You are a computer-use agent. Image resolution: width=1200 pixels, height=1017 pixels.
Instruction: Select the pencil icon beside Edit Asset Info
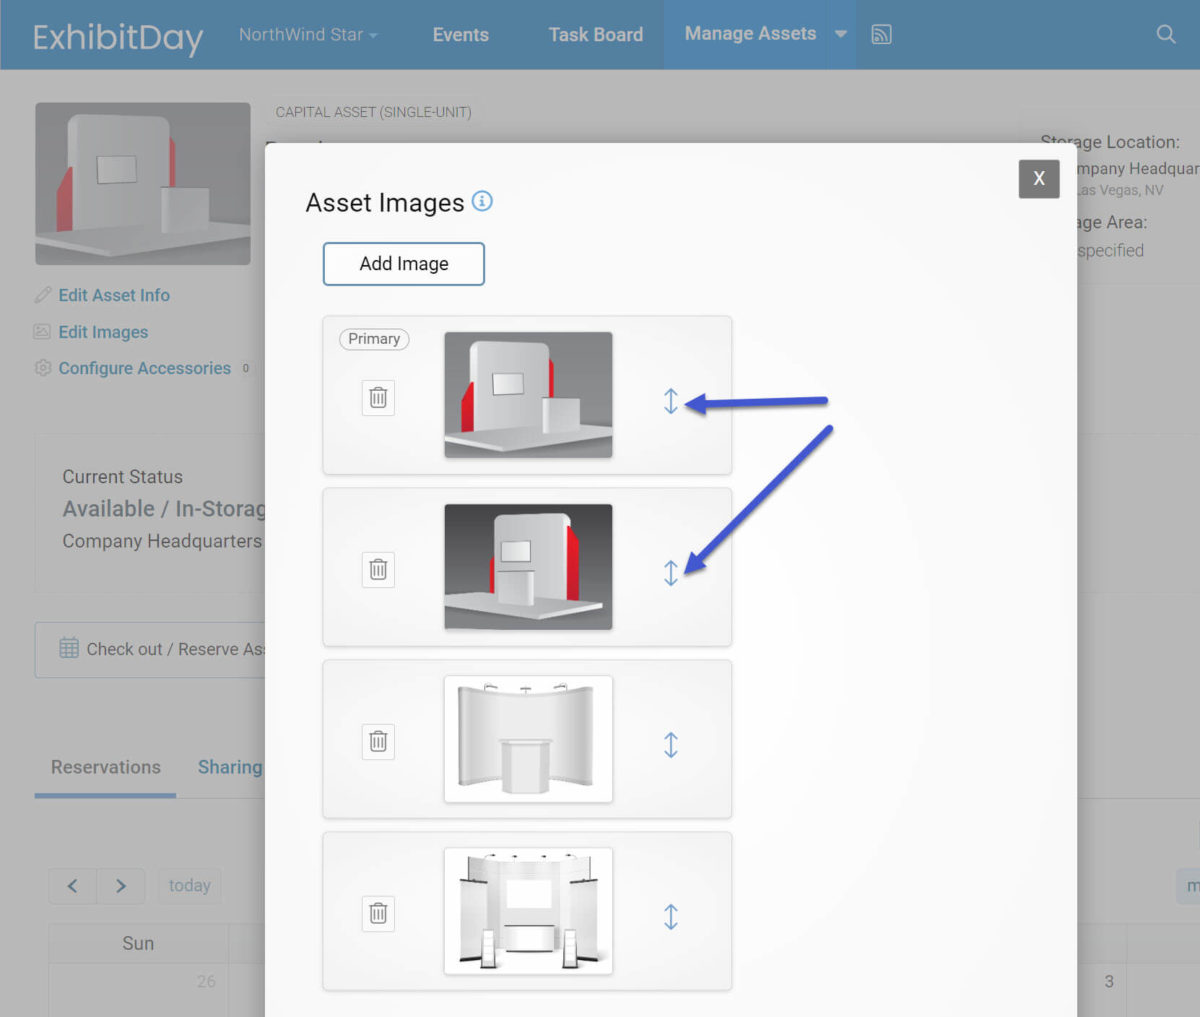pos(43,294)
